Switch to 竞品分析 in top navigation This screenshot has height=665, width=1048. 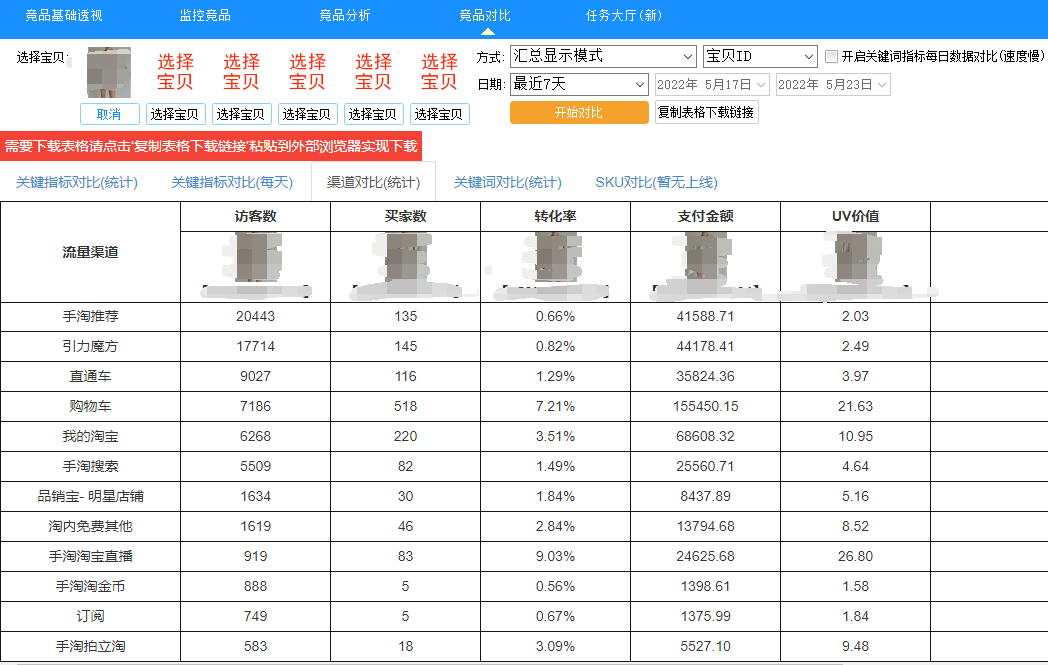pyautogui.click(x=345, y=15)
